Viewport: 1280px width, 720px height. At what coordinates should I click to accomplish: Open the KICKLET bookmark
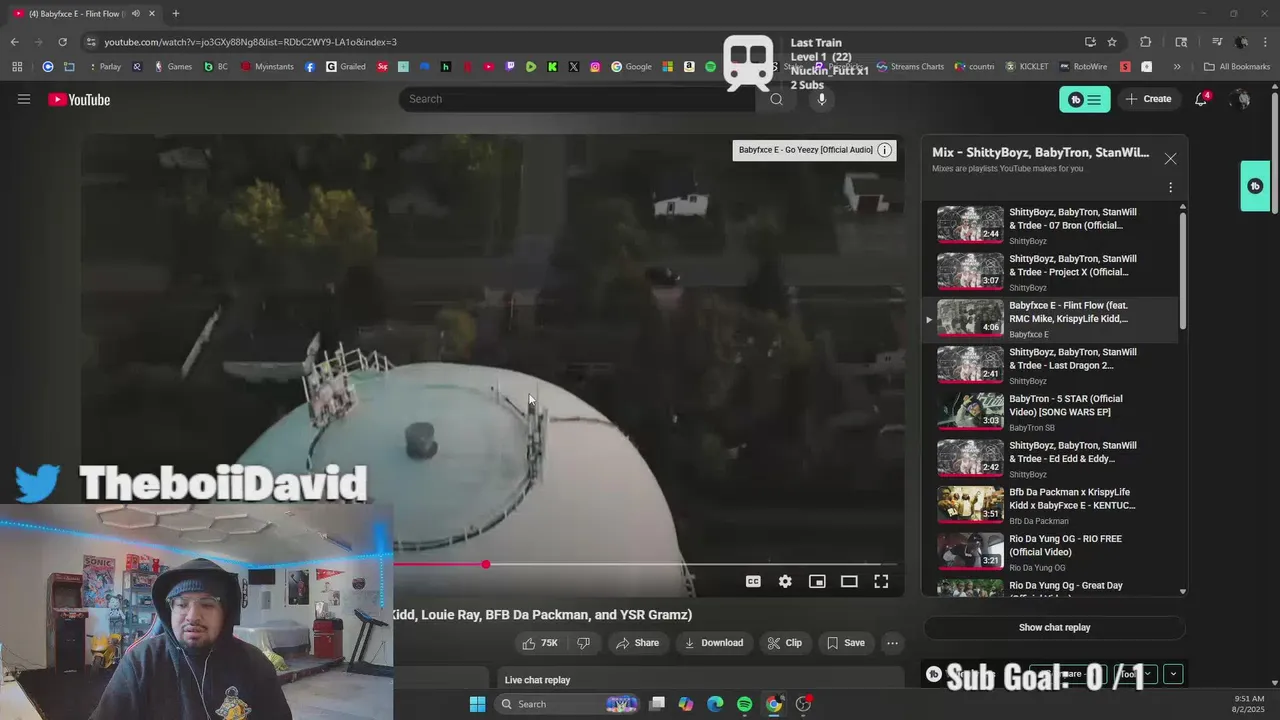tap(1027, 67)
